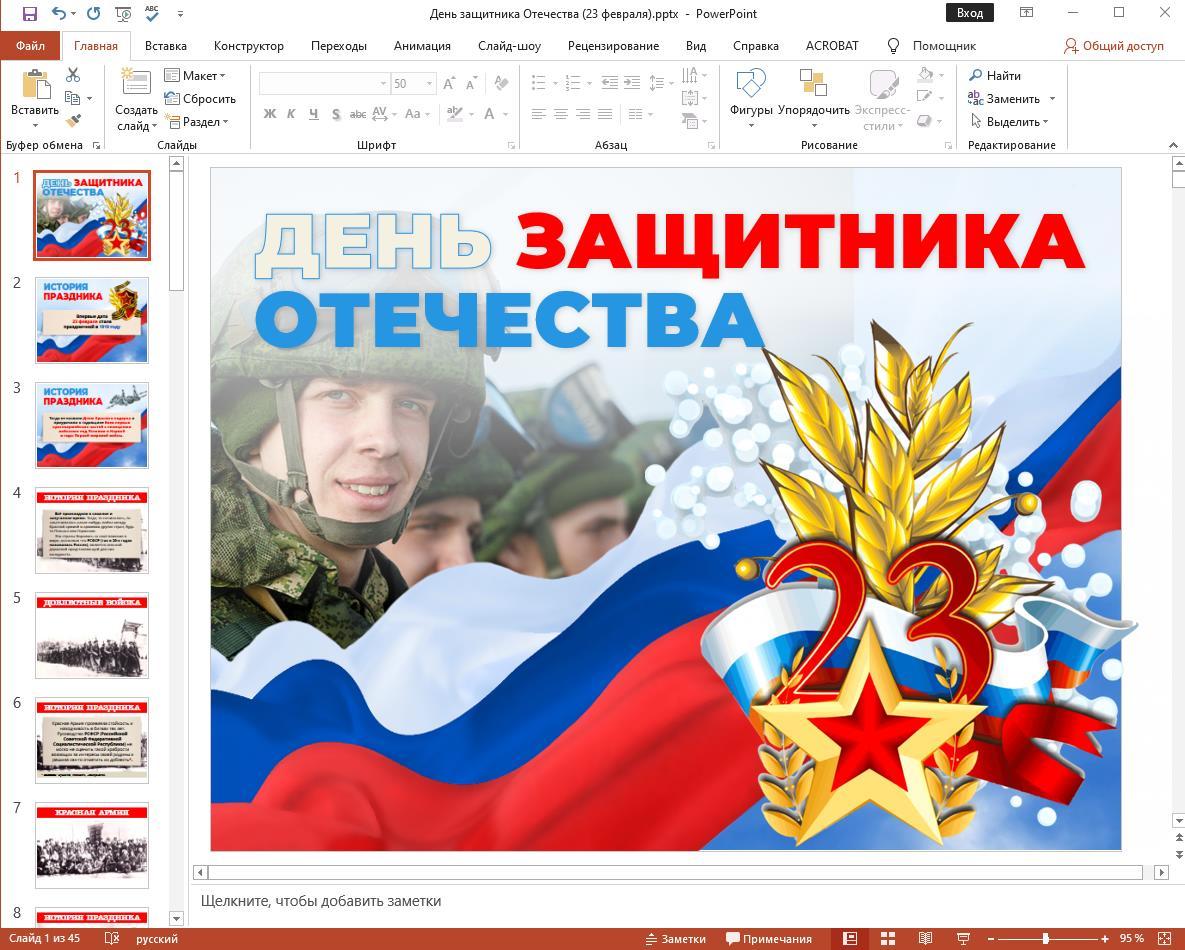Switch to Normal view button
This screenshot has width=1185, height=950.
coord(850,939)
